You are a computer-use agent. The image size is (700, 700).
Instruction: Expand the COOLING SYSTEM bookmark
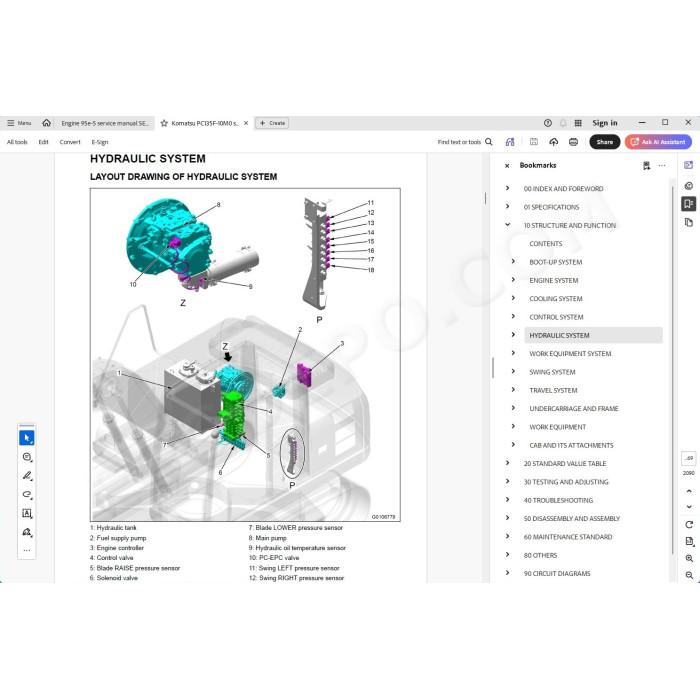click(513, 298)
